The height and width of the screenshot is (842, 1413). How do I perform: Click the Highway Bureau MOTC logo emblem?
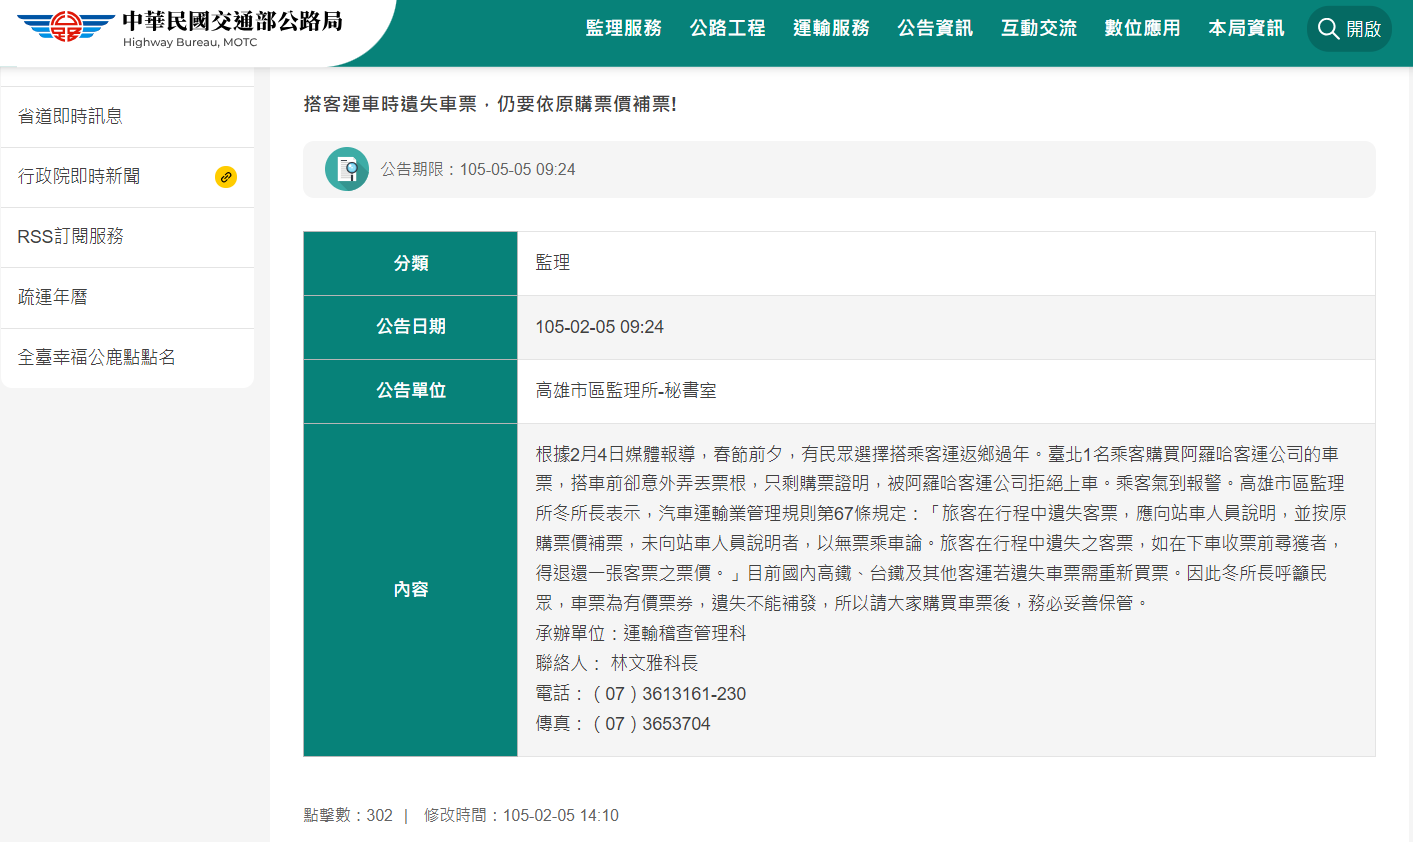pyautogui.click(x=65, y=27)
